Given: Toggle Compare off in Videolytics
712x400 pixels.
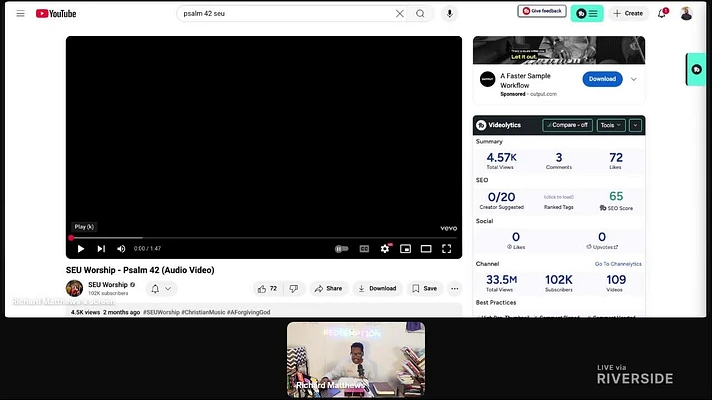Looking at the screenshot, I should click(567, 125).
